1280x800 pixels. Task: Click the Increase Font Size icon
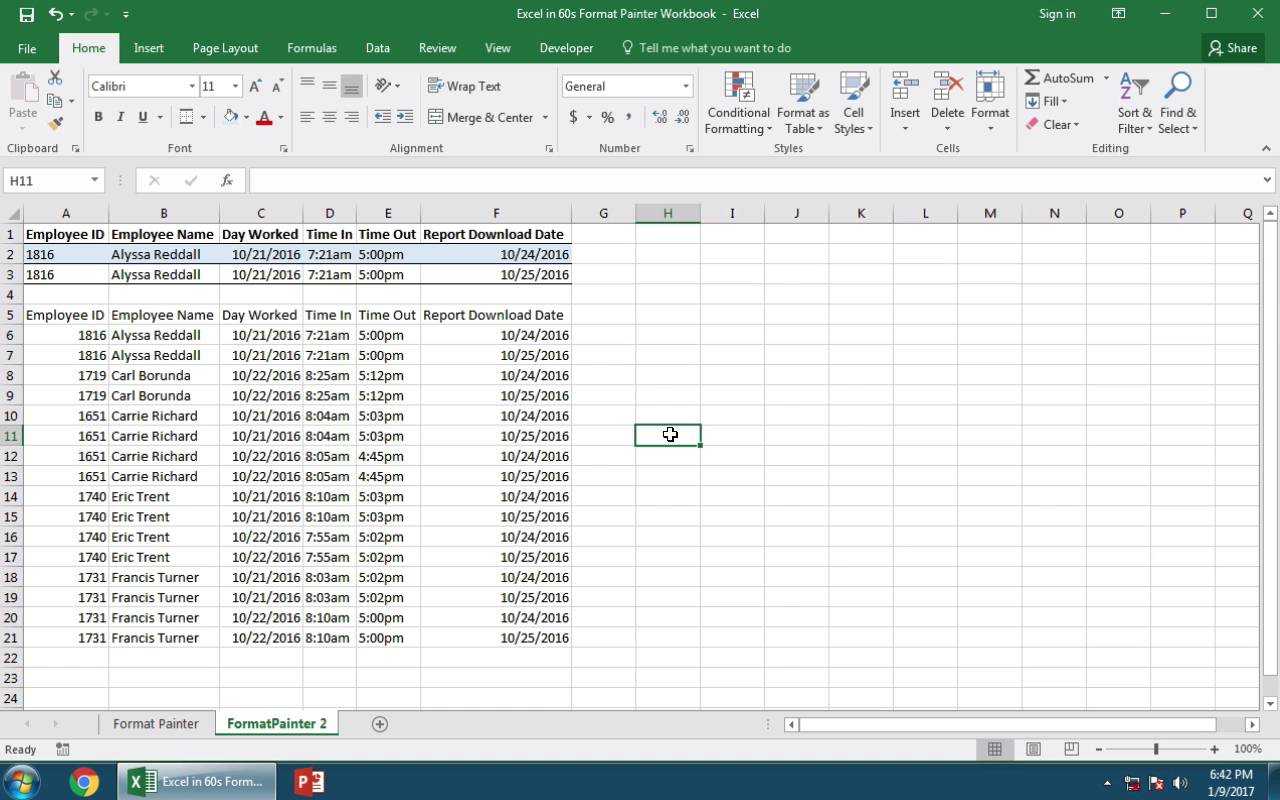[256, 86]
